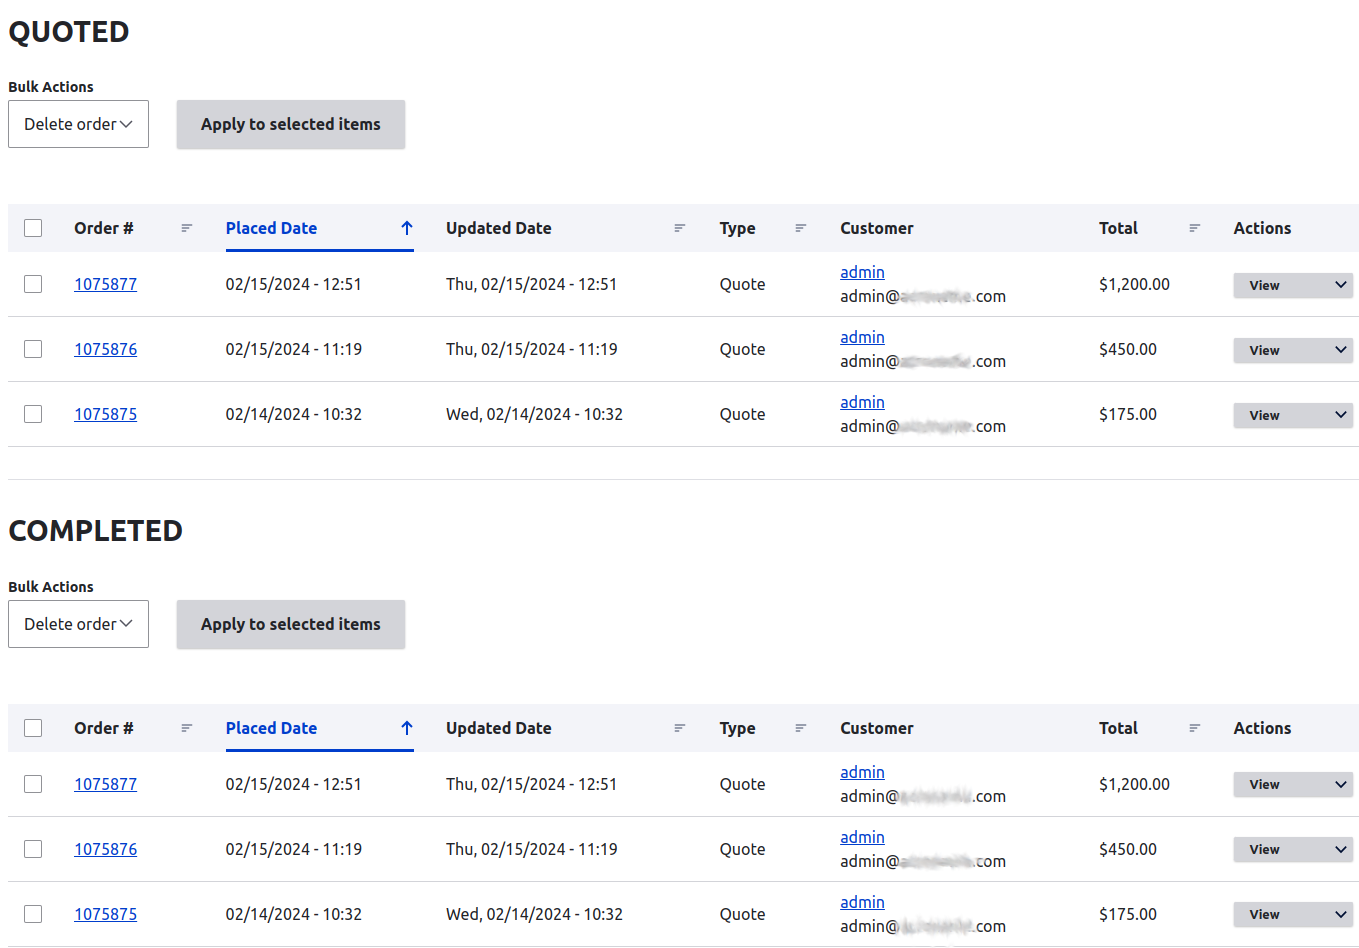
Task: Select order 1075877 checkbox in Quoted table
Action: tap(33, 284)
